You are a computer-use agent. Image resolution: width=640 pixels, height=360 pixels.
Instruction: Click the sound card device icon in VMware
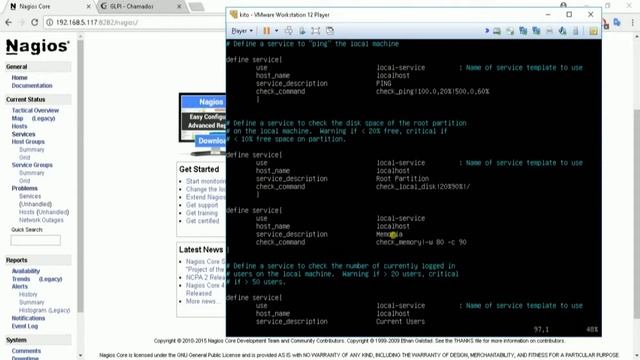pos(562,31)
